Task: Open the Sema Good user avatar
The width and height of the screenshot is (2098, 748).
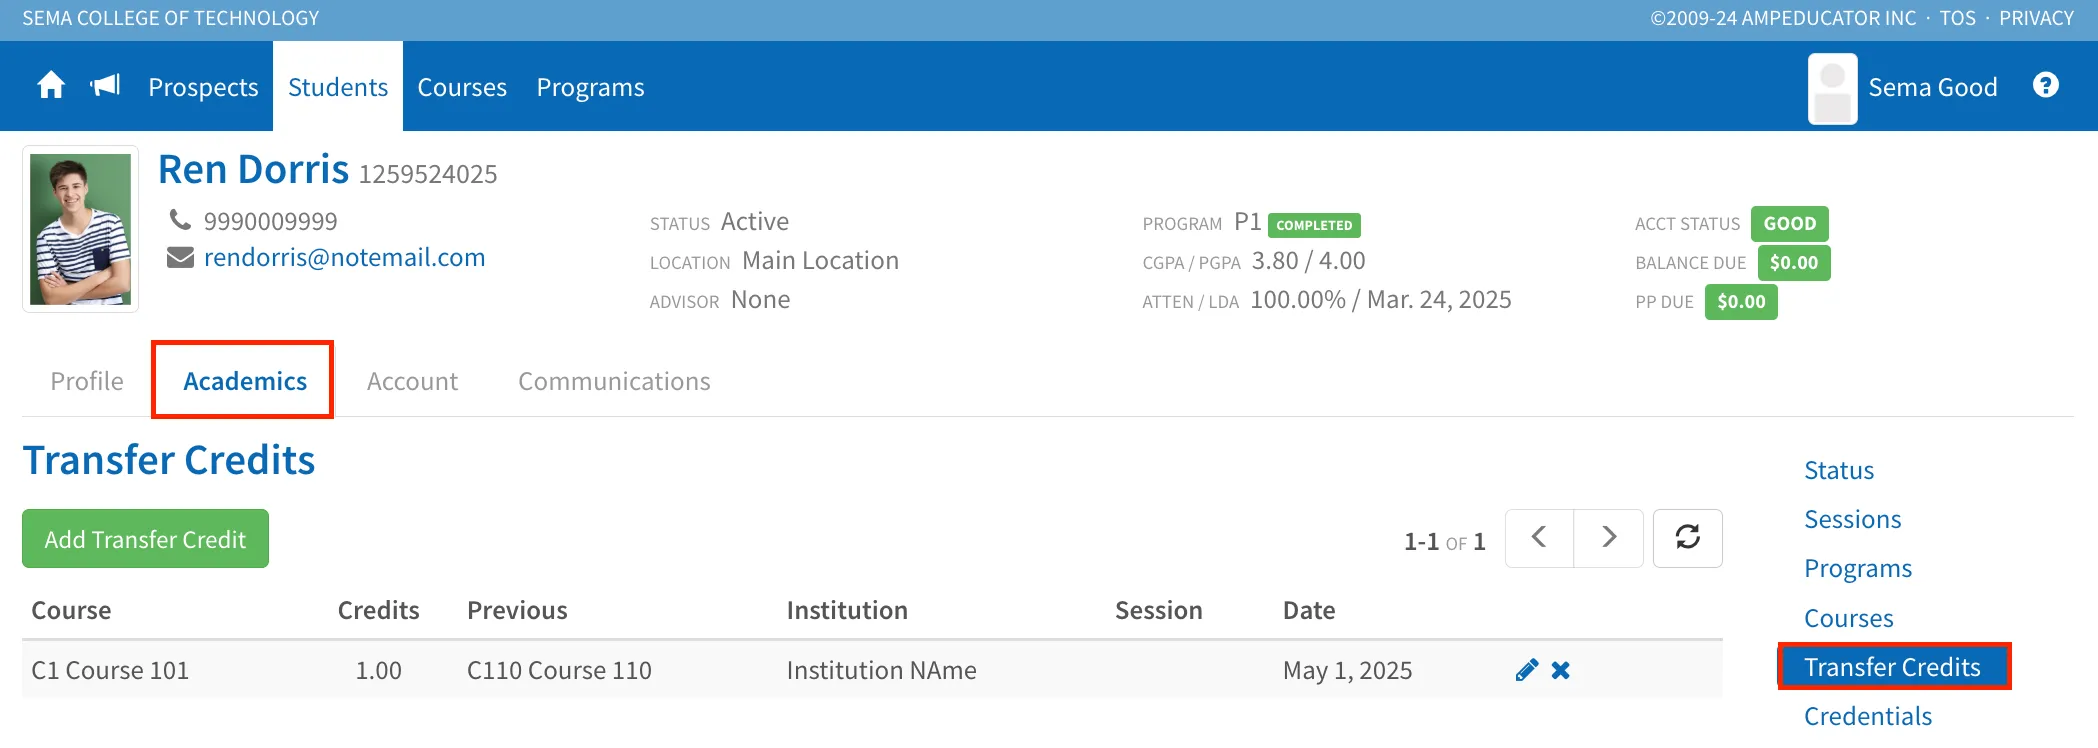Action: pyautogui.click(x=1832, y=88)
